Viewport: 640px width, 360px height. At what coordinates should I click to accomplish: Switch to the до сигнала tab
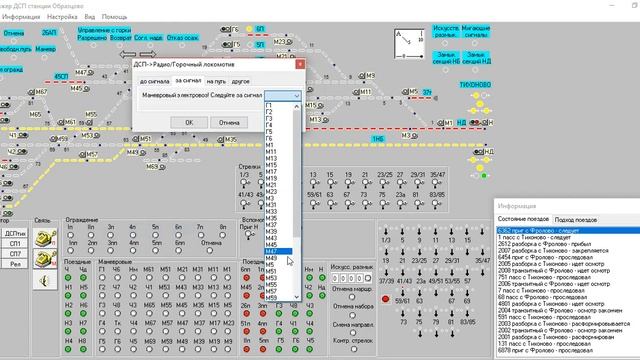point(154,81)
